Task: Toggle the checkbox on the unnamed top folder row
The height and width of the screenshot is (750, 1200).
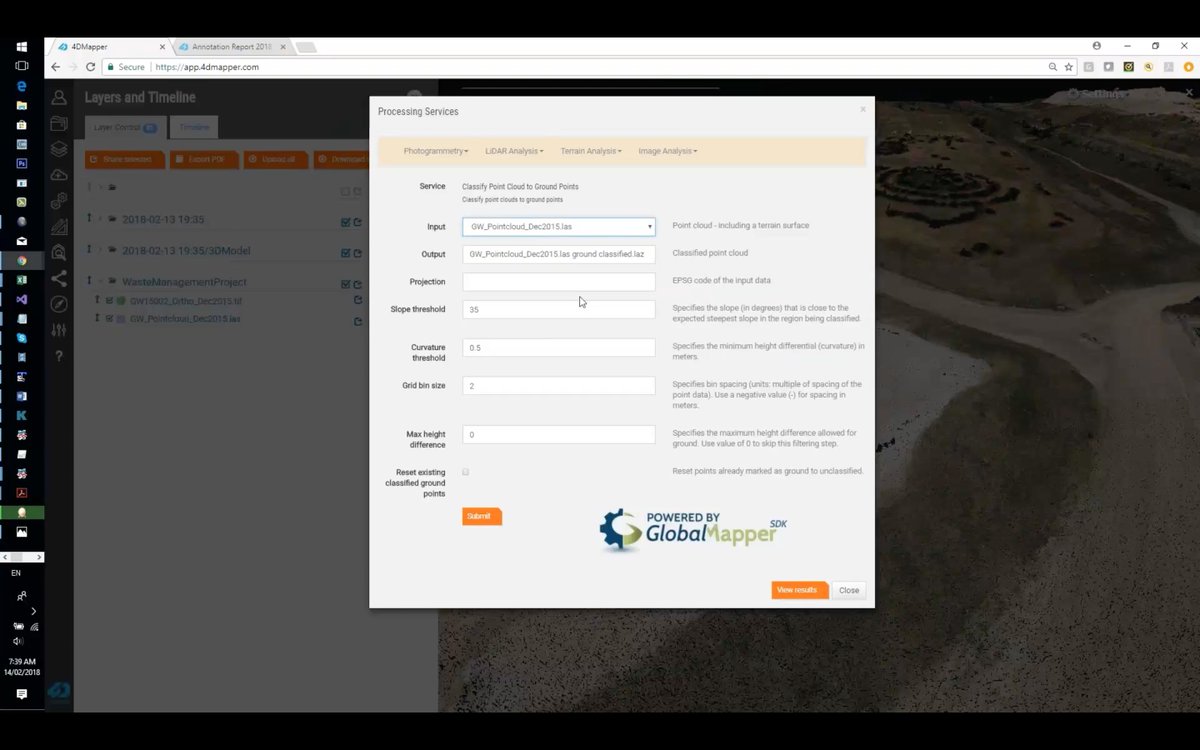Action: (x=345, y=191)
